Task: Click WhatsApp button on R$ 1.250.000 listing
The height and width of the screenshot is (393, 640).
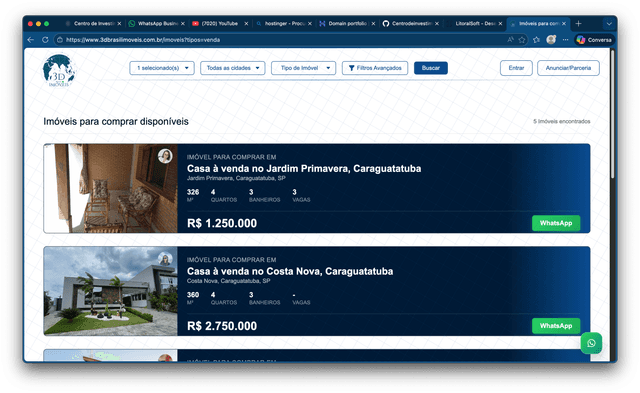Action: click(x=556, y=223)
